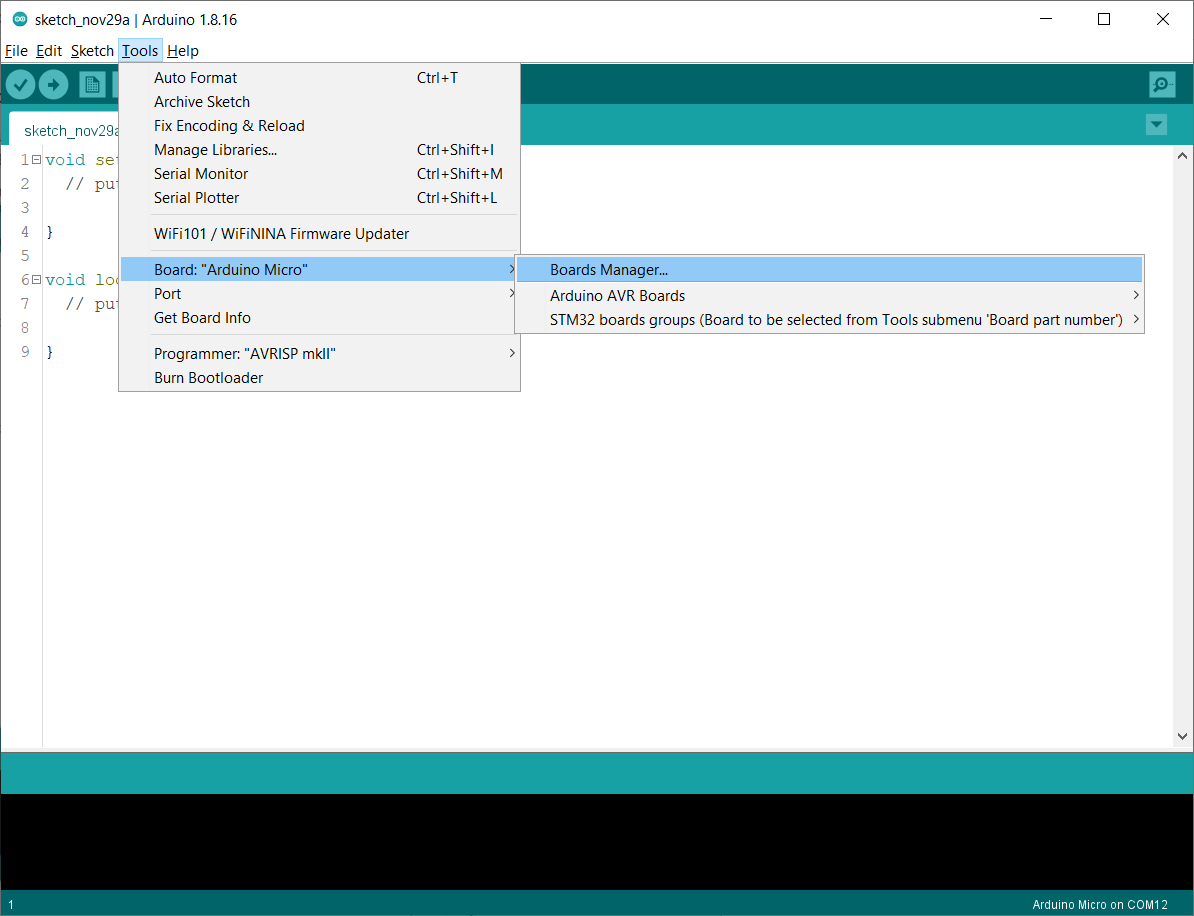Screen dimensions: 1194x916
Task: Launch Serial Monitor from Tools menu
Action: pyautogui.click(x=319, y=174)
